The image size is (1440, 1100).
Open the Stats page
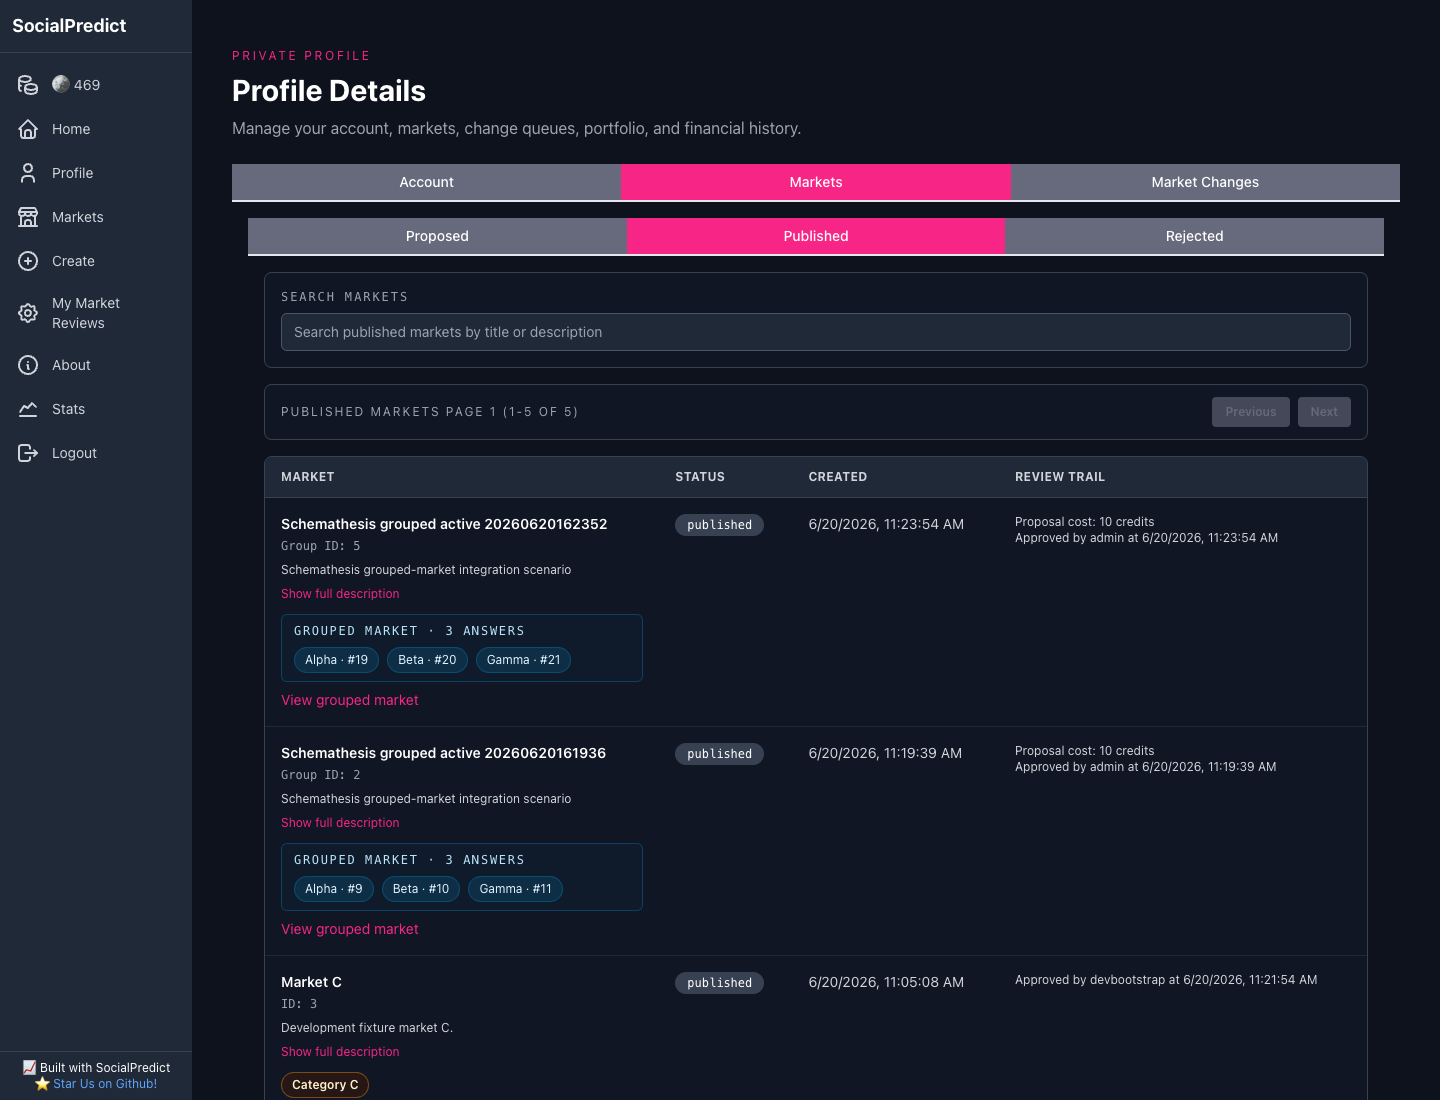pos(68,409)
